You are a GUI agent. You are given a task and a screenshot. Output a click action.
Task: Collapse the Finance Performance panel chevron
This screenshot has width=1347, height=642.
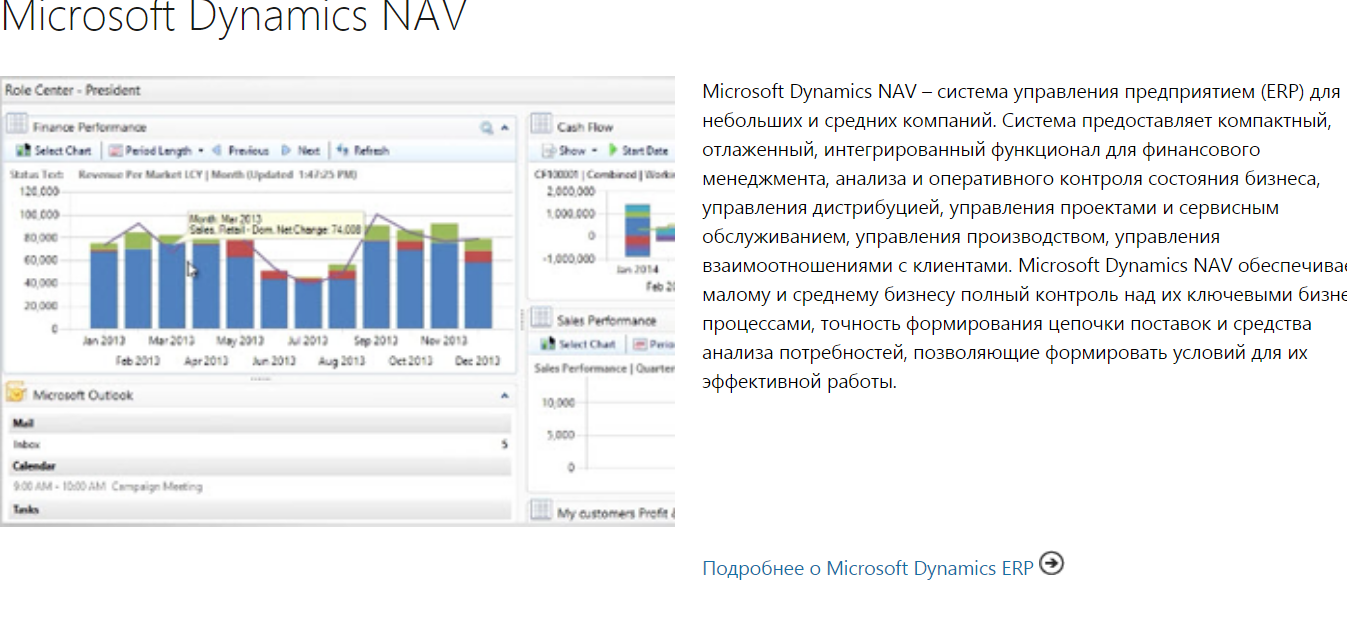coord(505,127)
